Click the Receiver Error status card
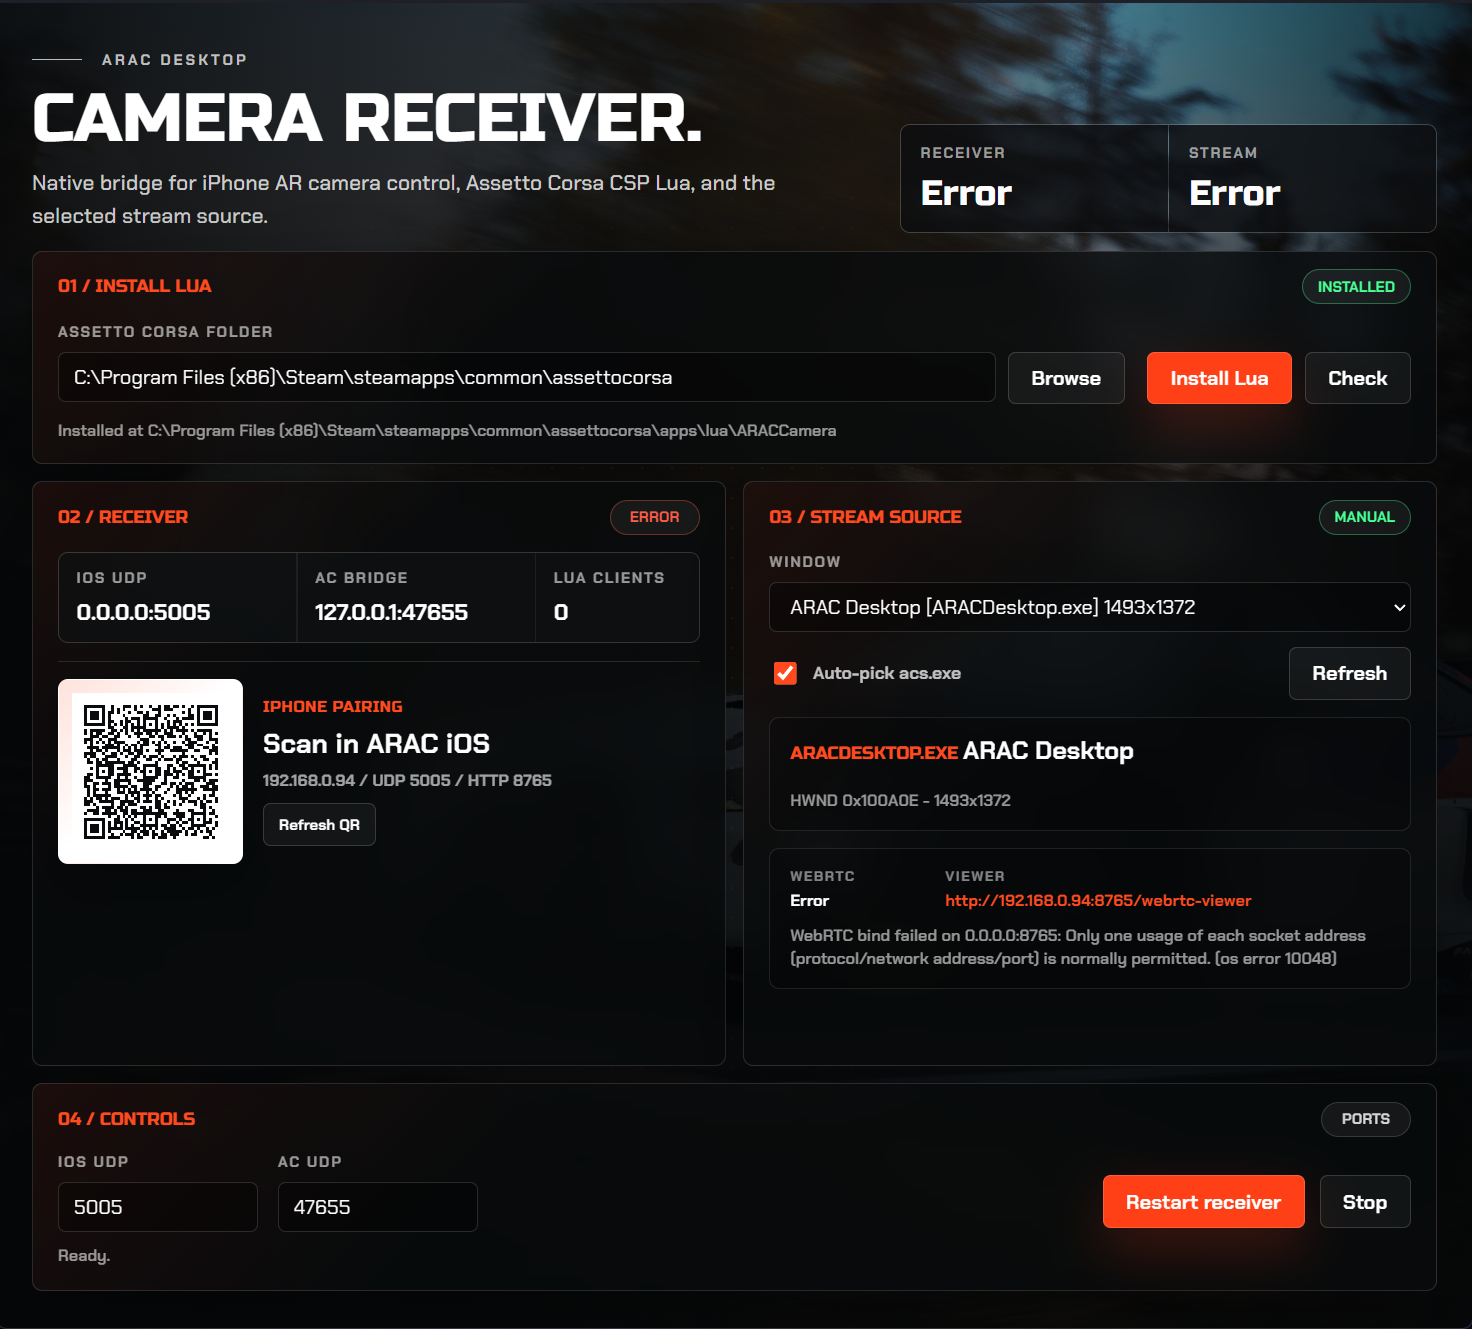1472x1329 pixels. click(x=1034, y=179)
